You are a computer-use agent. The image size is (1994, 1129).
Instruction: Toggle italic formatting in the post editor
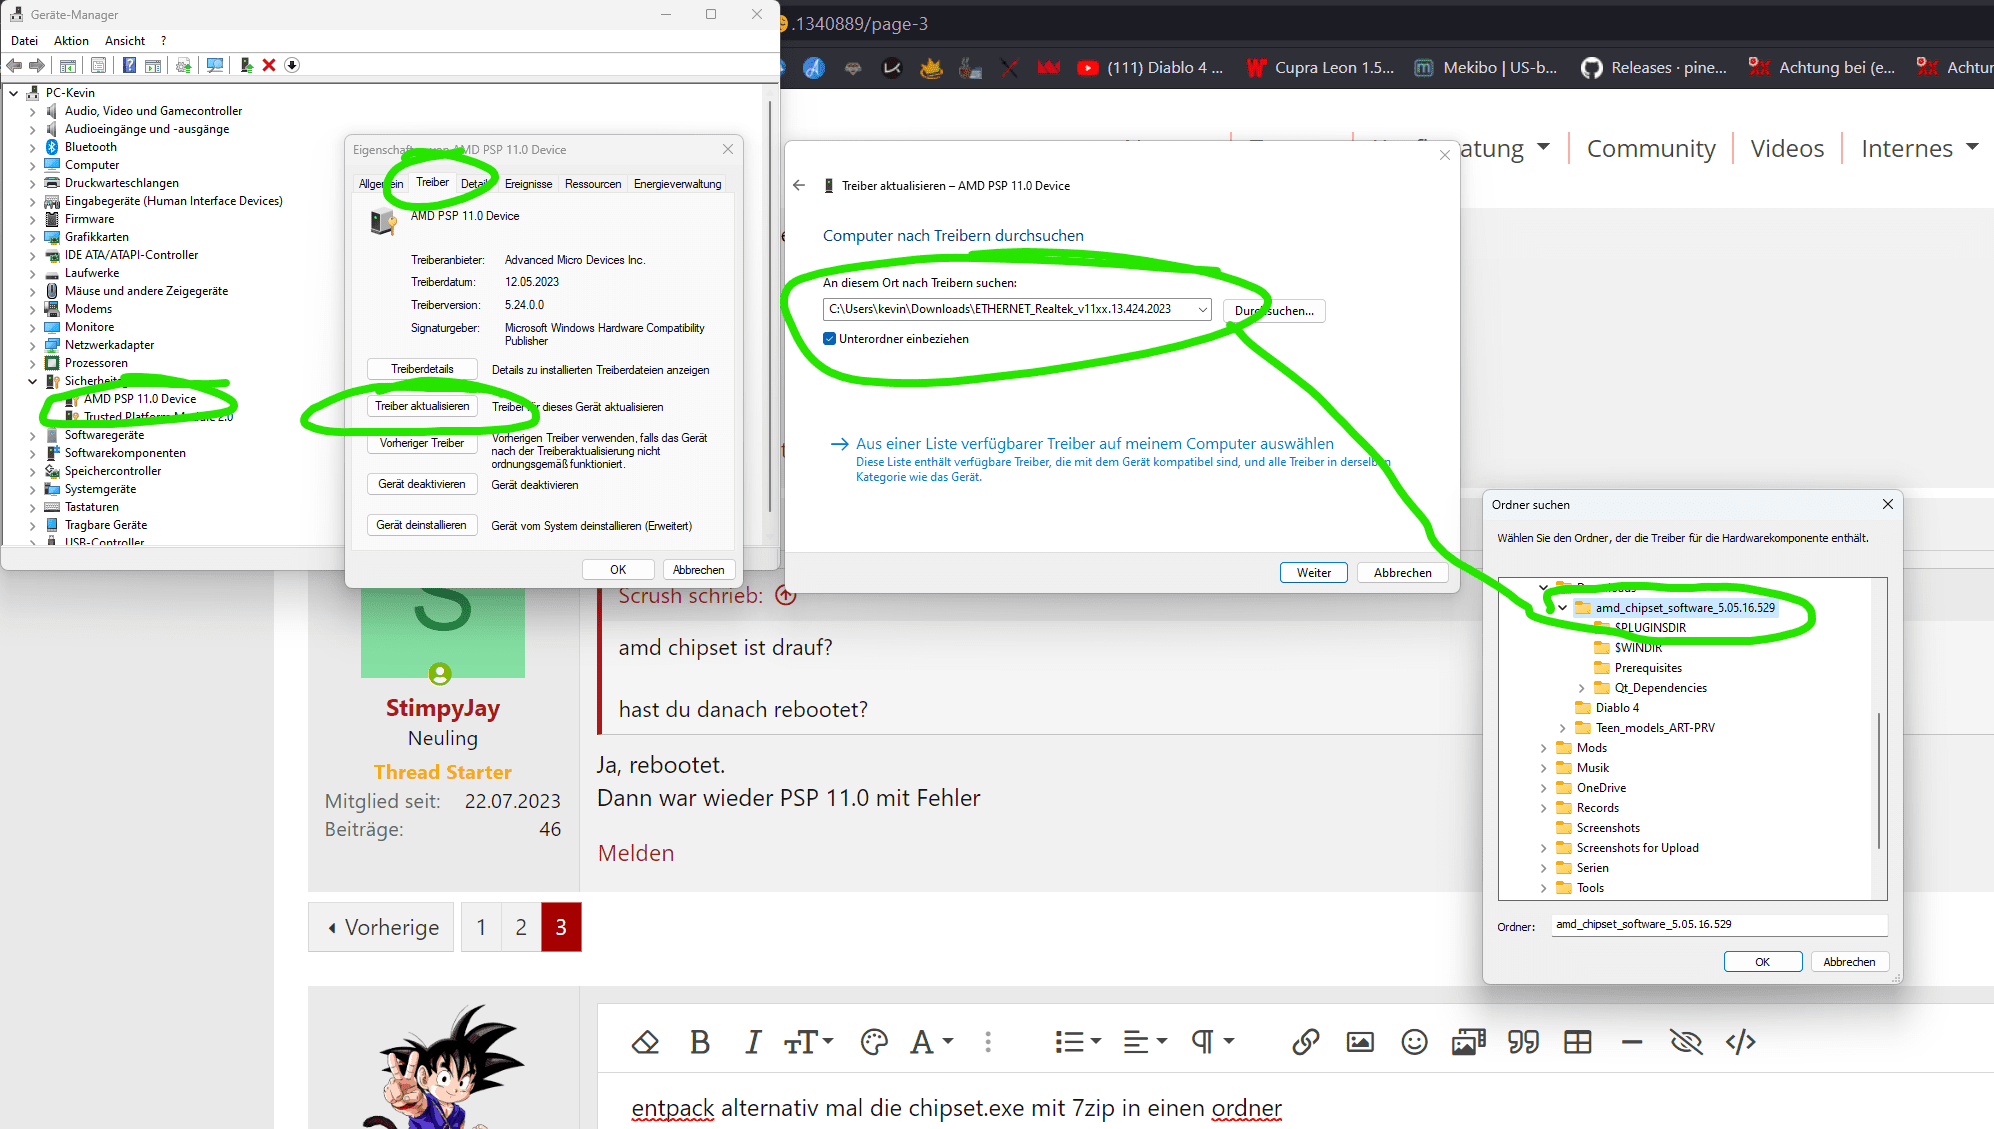752,1042
